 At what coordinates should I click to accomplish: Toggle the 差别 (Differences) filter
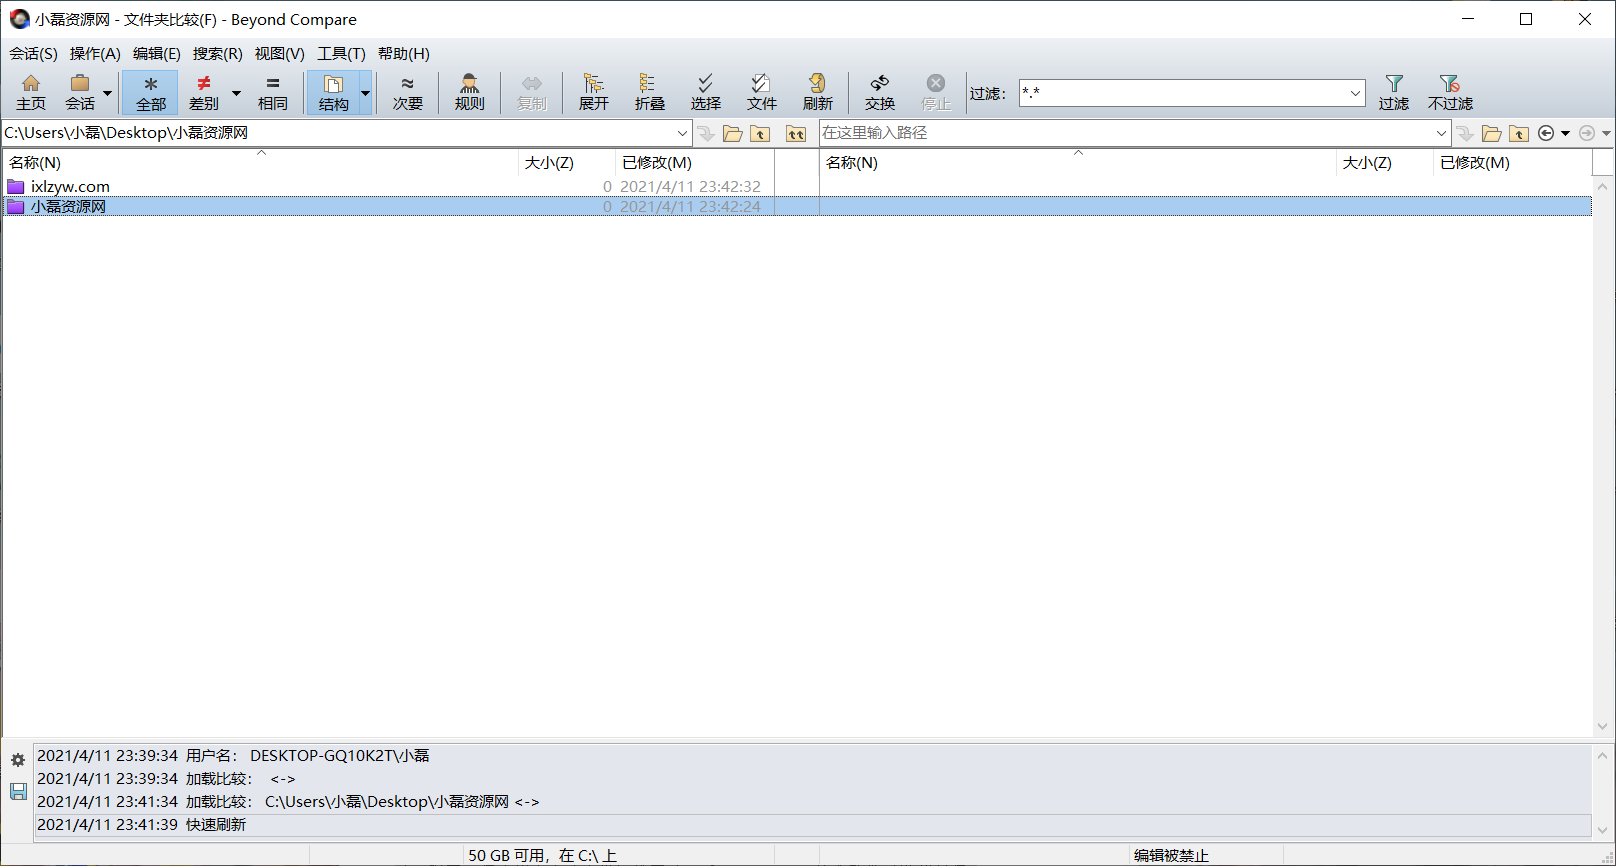coord(204,92)
